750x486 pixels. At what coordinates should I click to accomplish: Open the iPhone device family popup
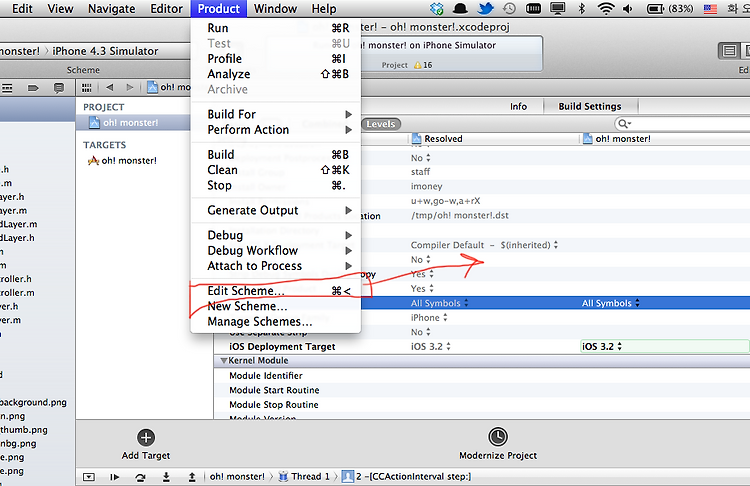(x=429, y=318)
